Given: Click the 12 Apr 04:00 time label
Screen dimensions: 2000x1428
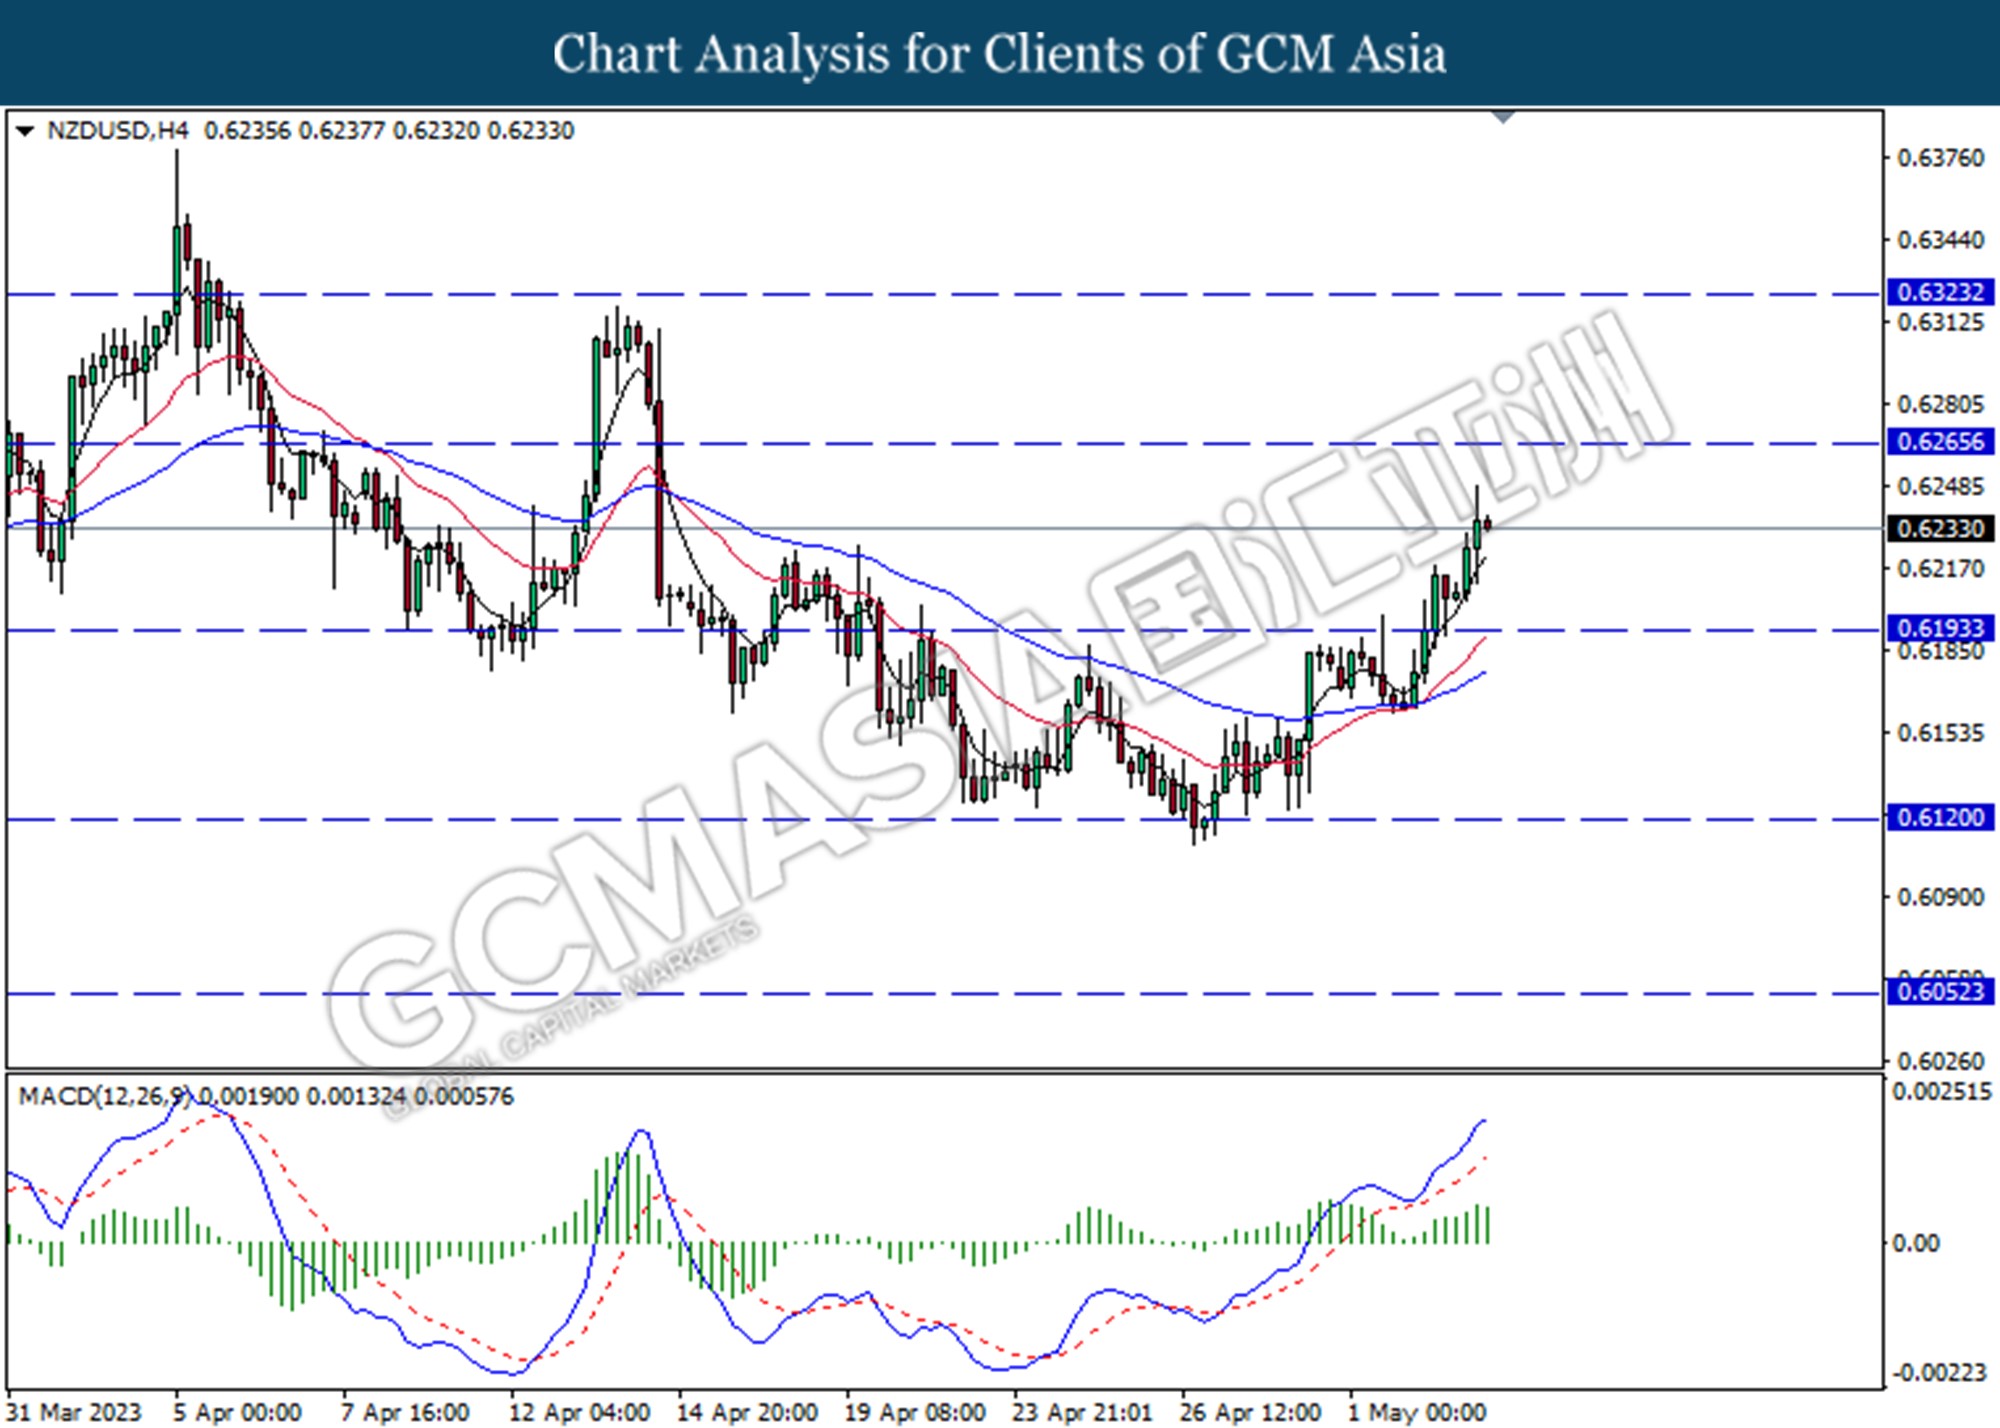Looking at the screenshot, I should (579, 1412).
